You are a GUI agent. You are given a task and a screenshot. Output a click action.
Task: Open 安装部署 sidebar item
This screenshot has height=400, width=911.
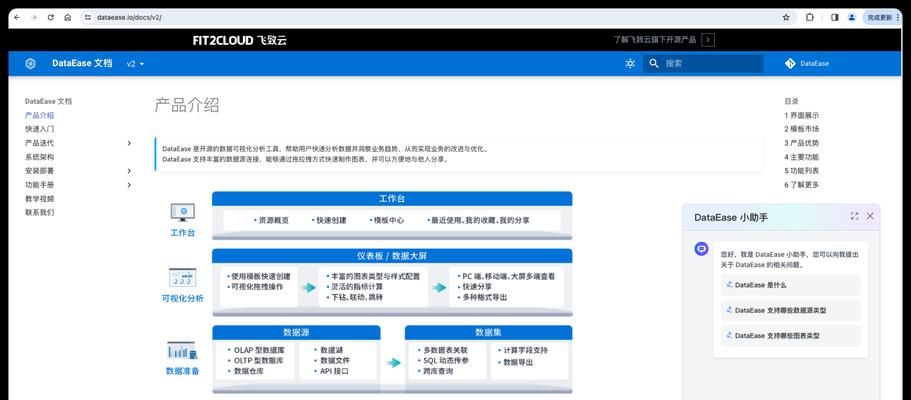(40, 171)
